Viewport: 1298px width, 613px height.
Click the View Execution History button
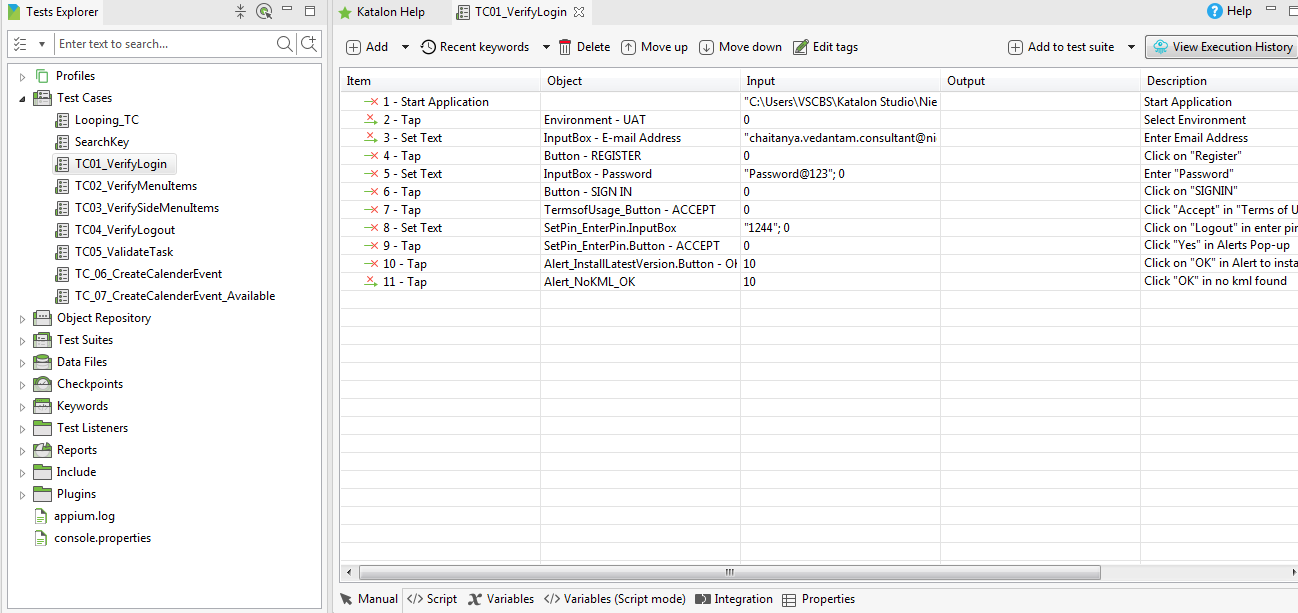point(1222,47)
